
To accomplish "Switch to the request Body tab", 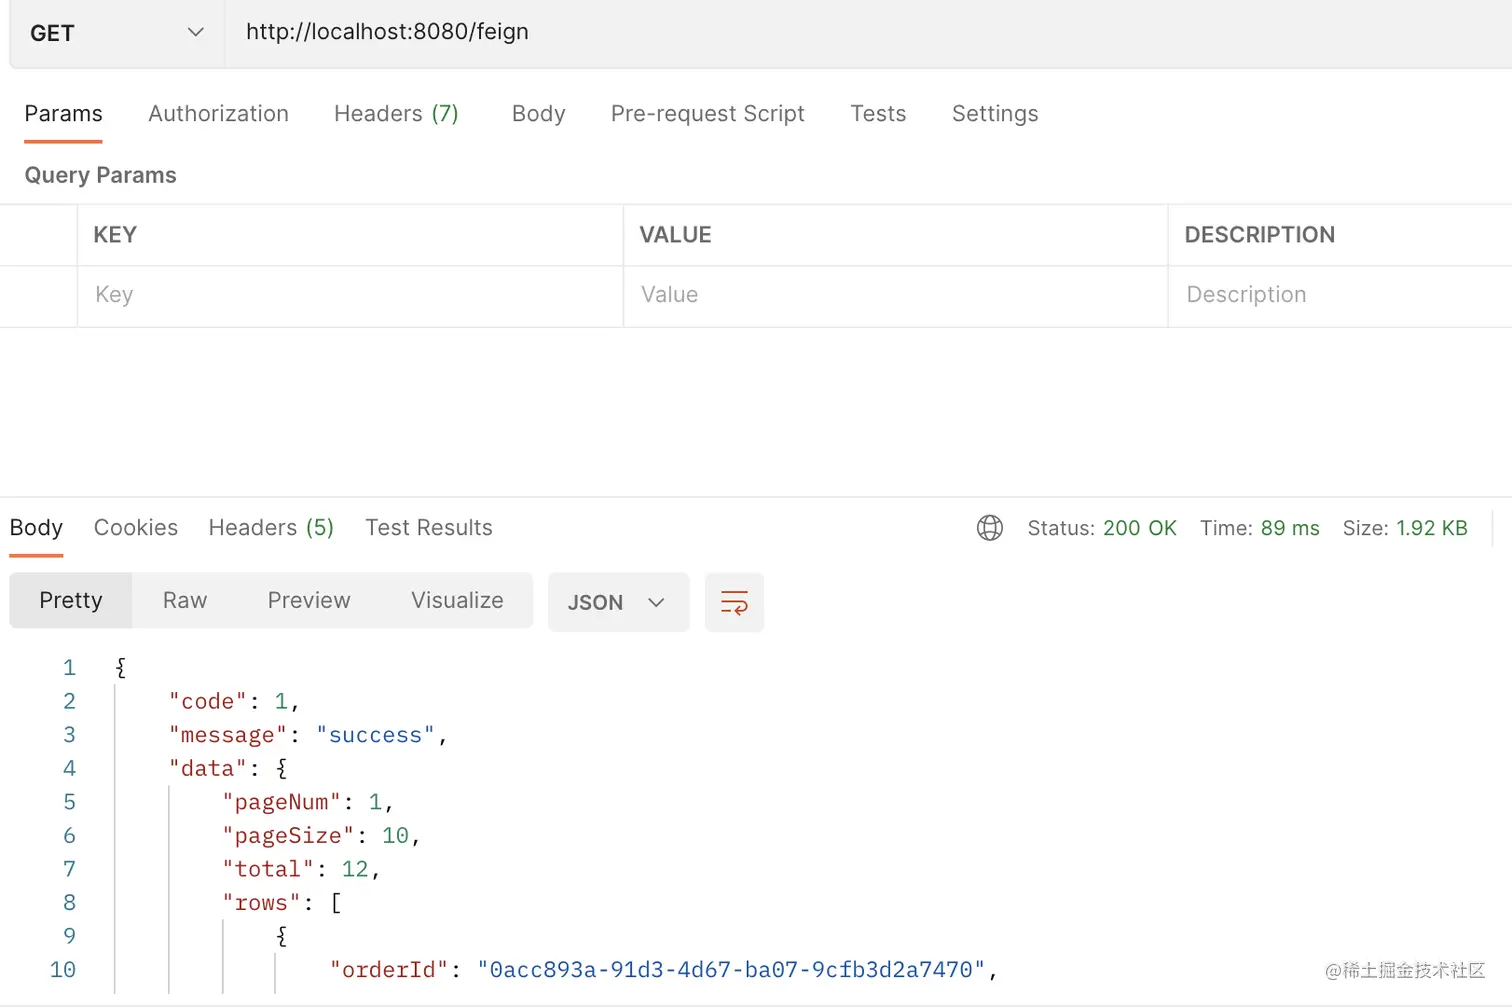I will (538, 114).
